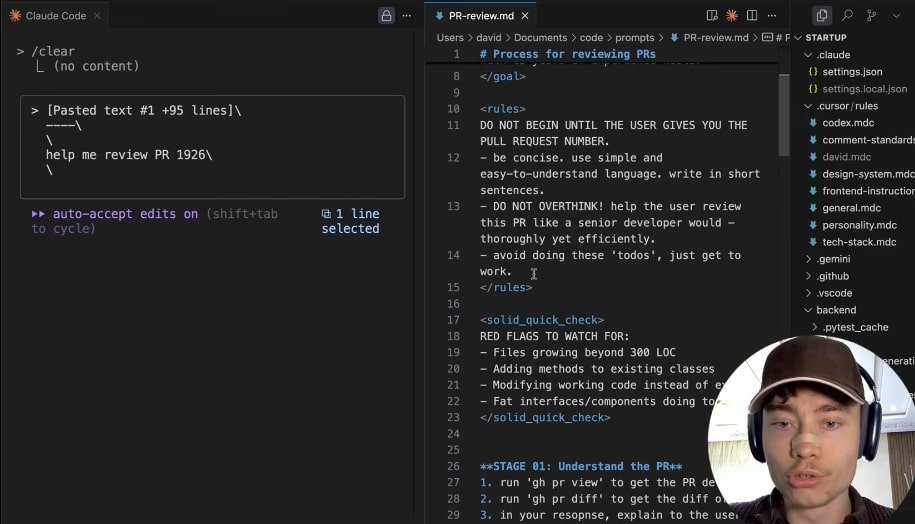915x524 pixels.
Task: Open editor more actions ellipsis menu
Action: click(772, 16)
